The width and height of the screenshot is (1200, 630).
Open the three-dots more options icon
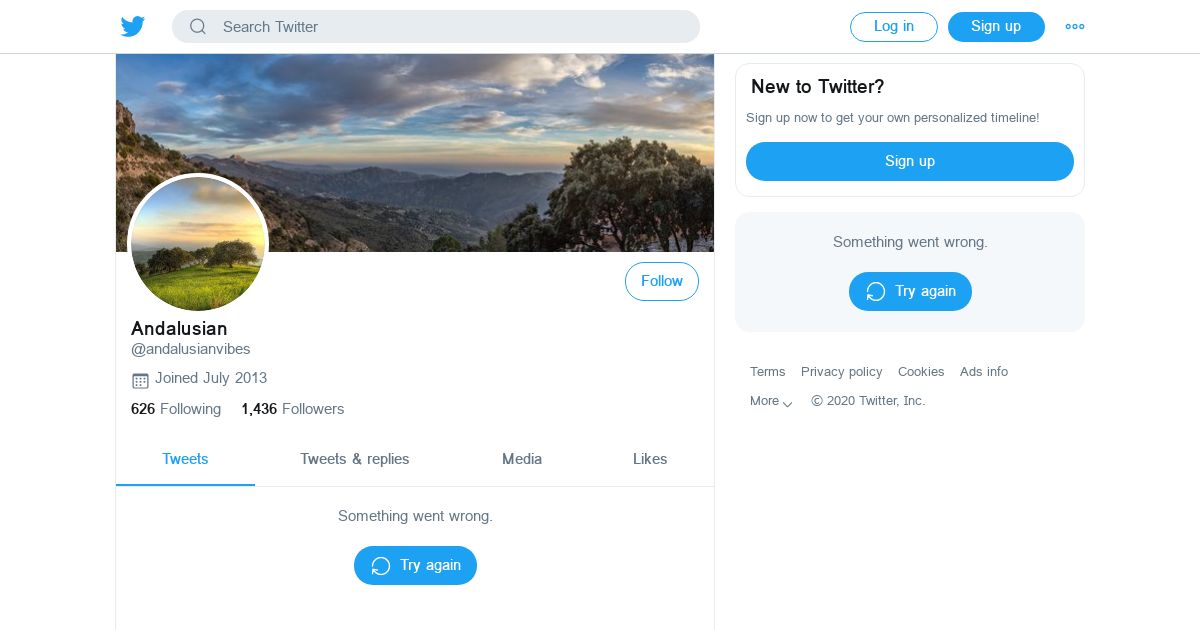pos(1075,27)
